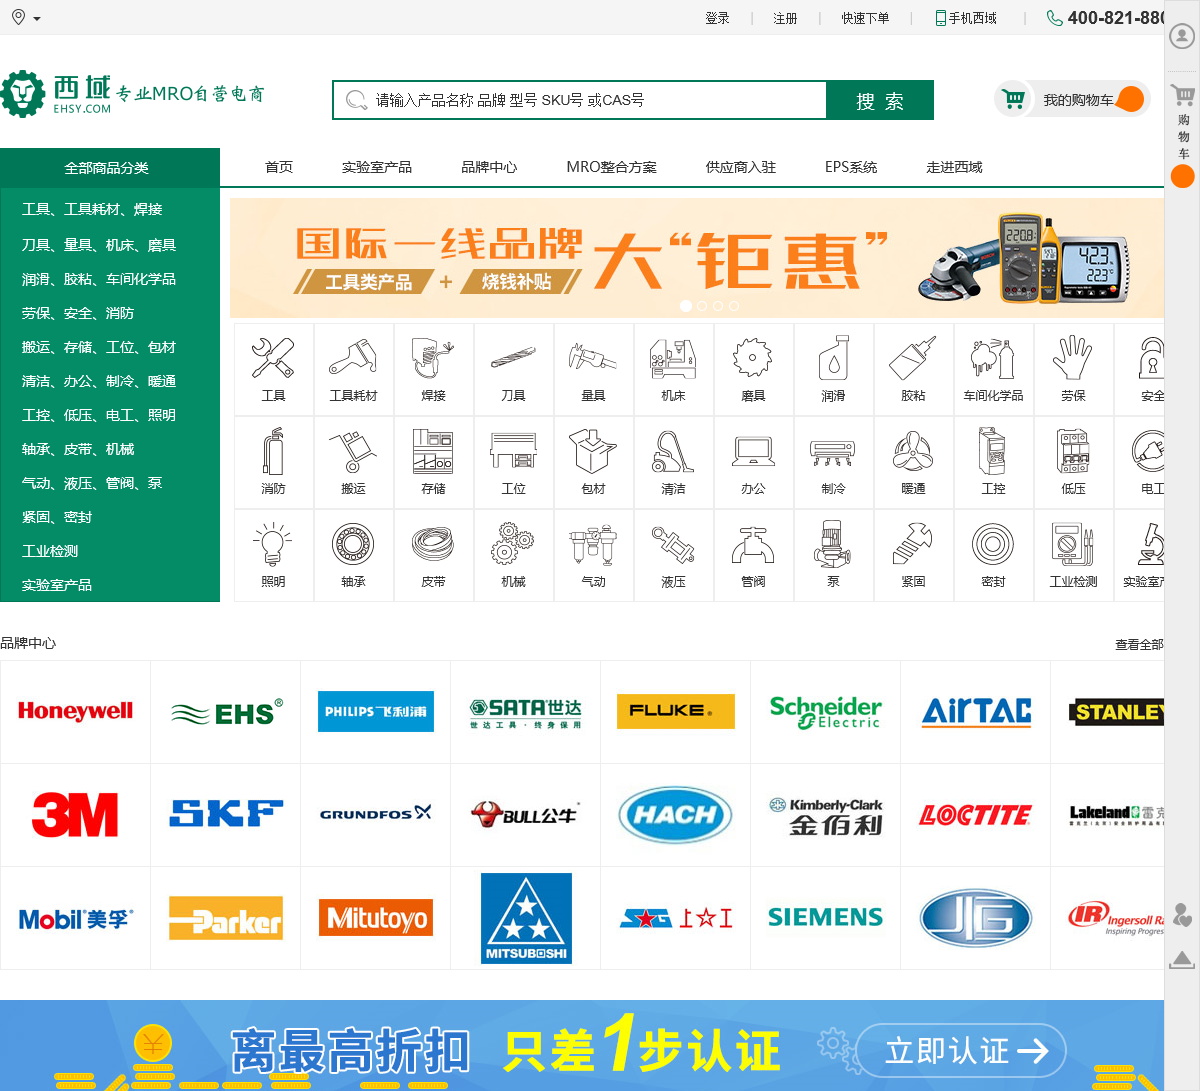The width and height of the screenshot is (1200, 1091).
Task: Open MRO整合方案 nav item
Action: (x=612, y=167)
